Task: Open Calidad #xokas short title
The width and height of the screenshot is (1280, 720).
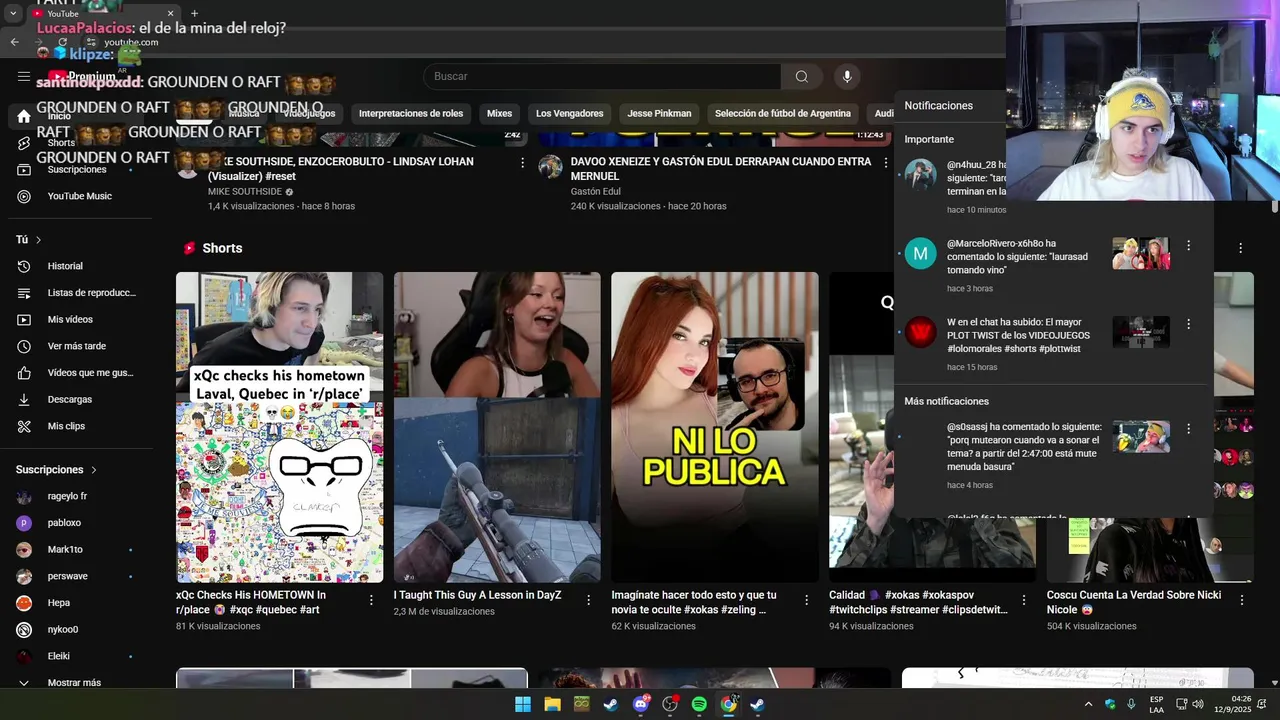Action: pyautogui.click(x=919, y=602)
